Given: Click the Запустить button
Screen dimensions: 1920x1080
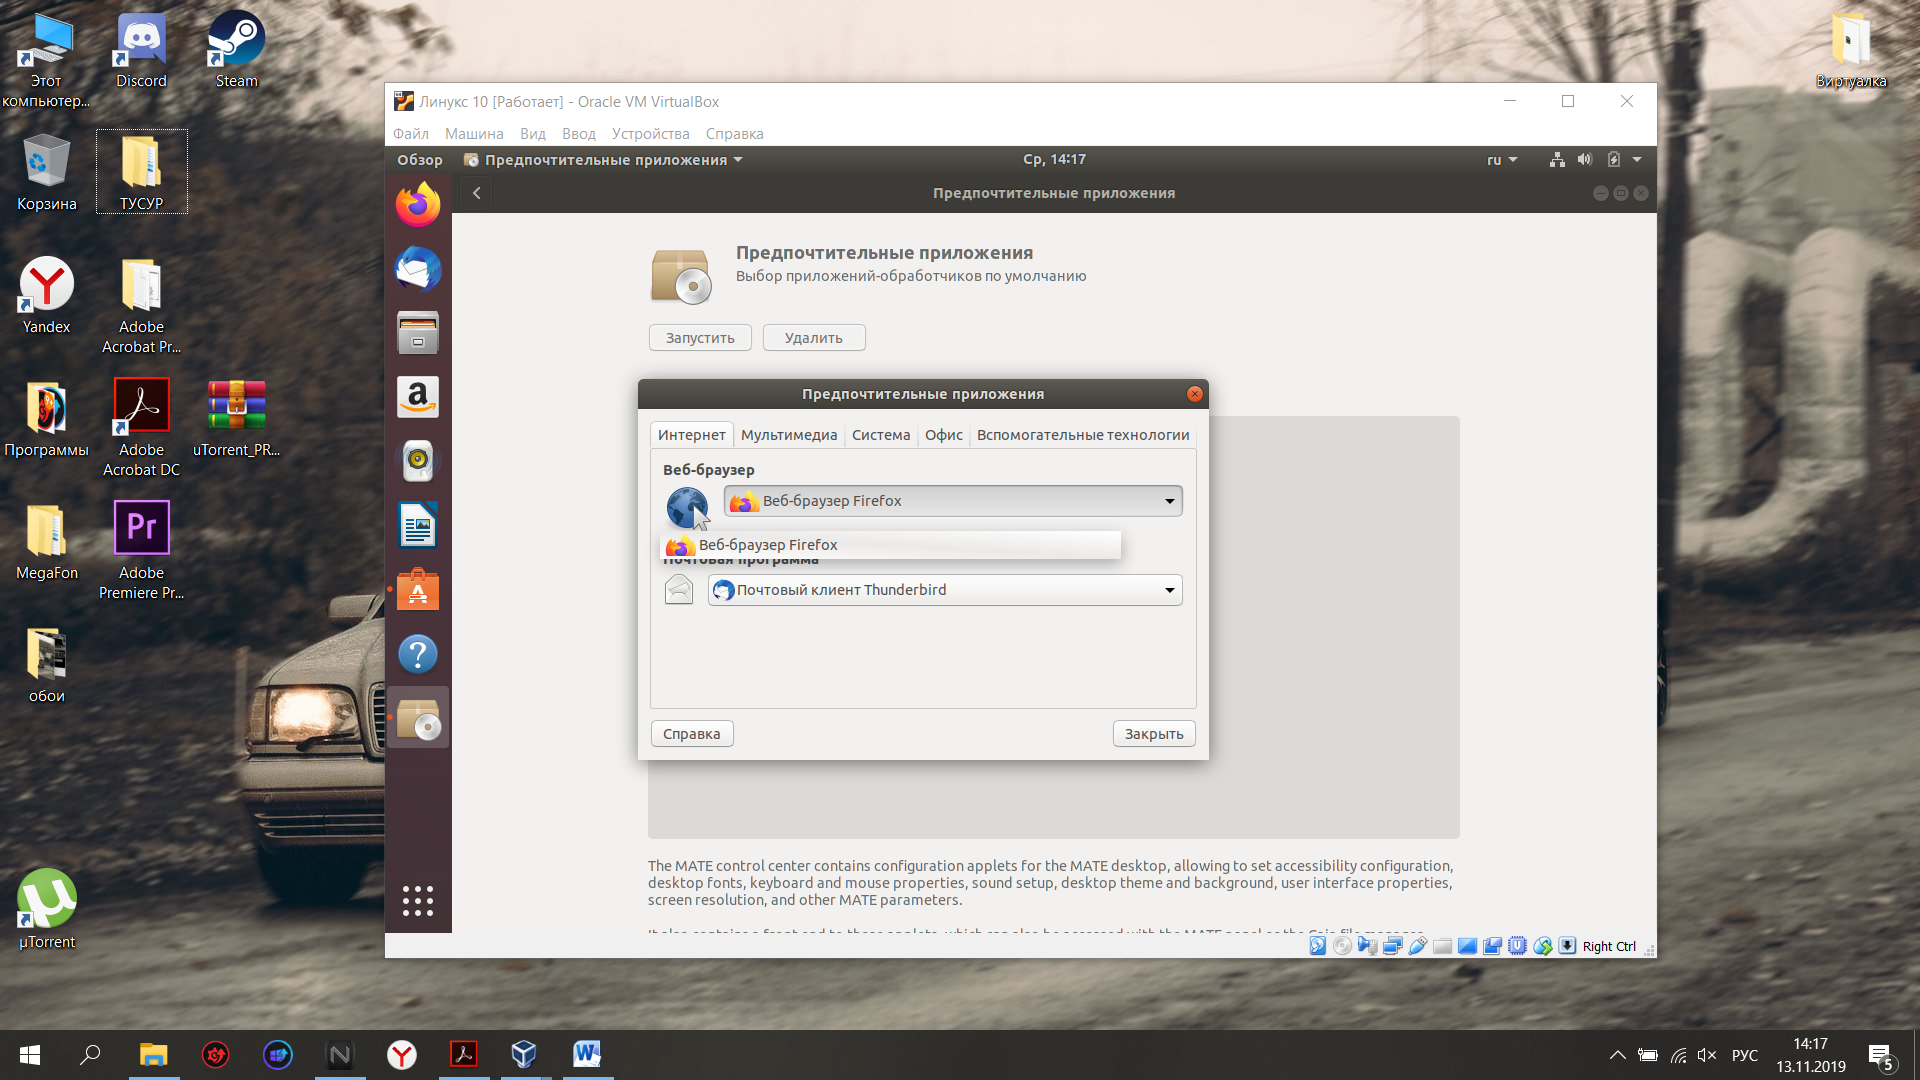Looking at the screenshot, I should pos(700,338).
